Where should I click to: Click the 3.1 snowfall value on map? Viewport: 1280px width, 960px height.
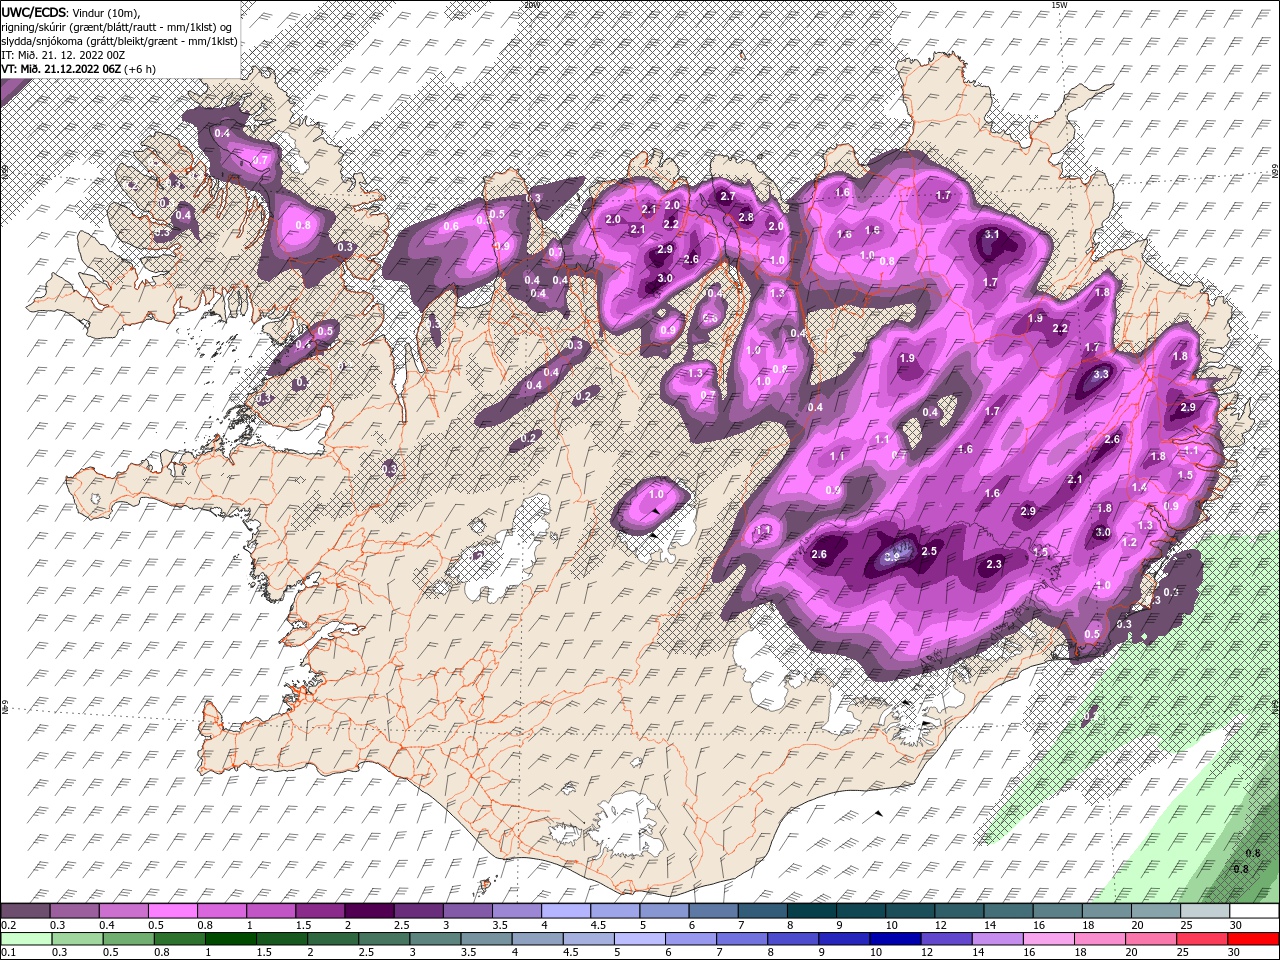(992, 234)
